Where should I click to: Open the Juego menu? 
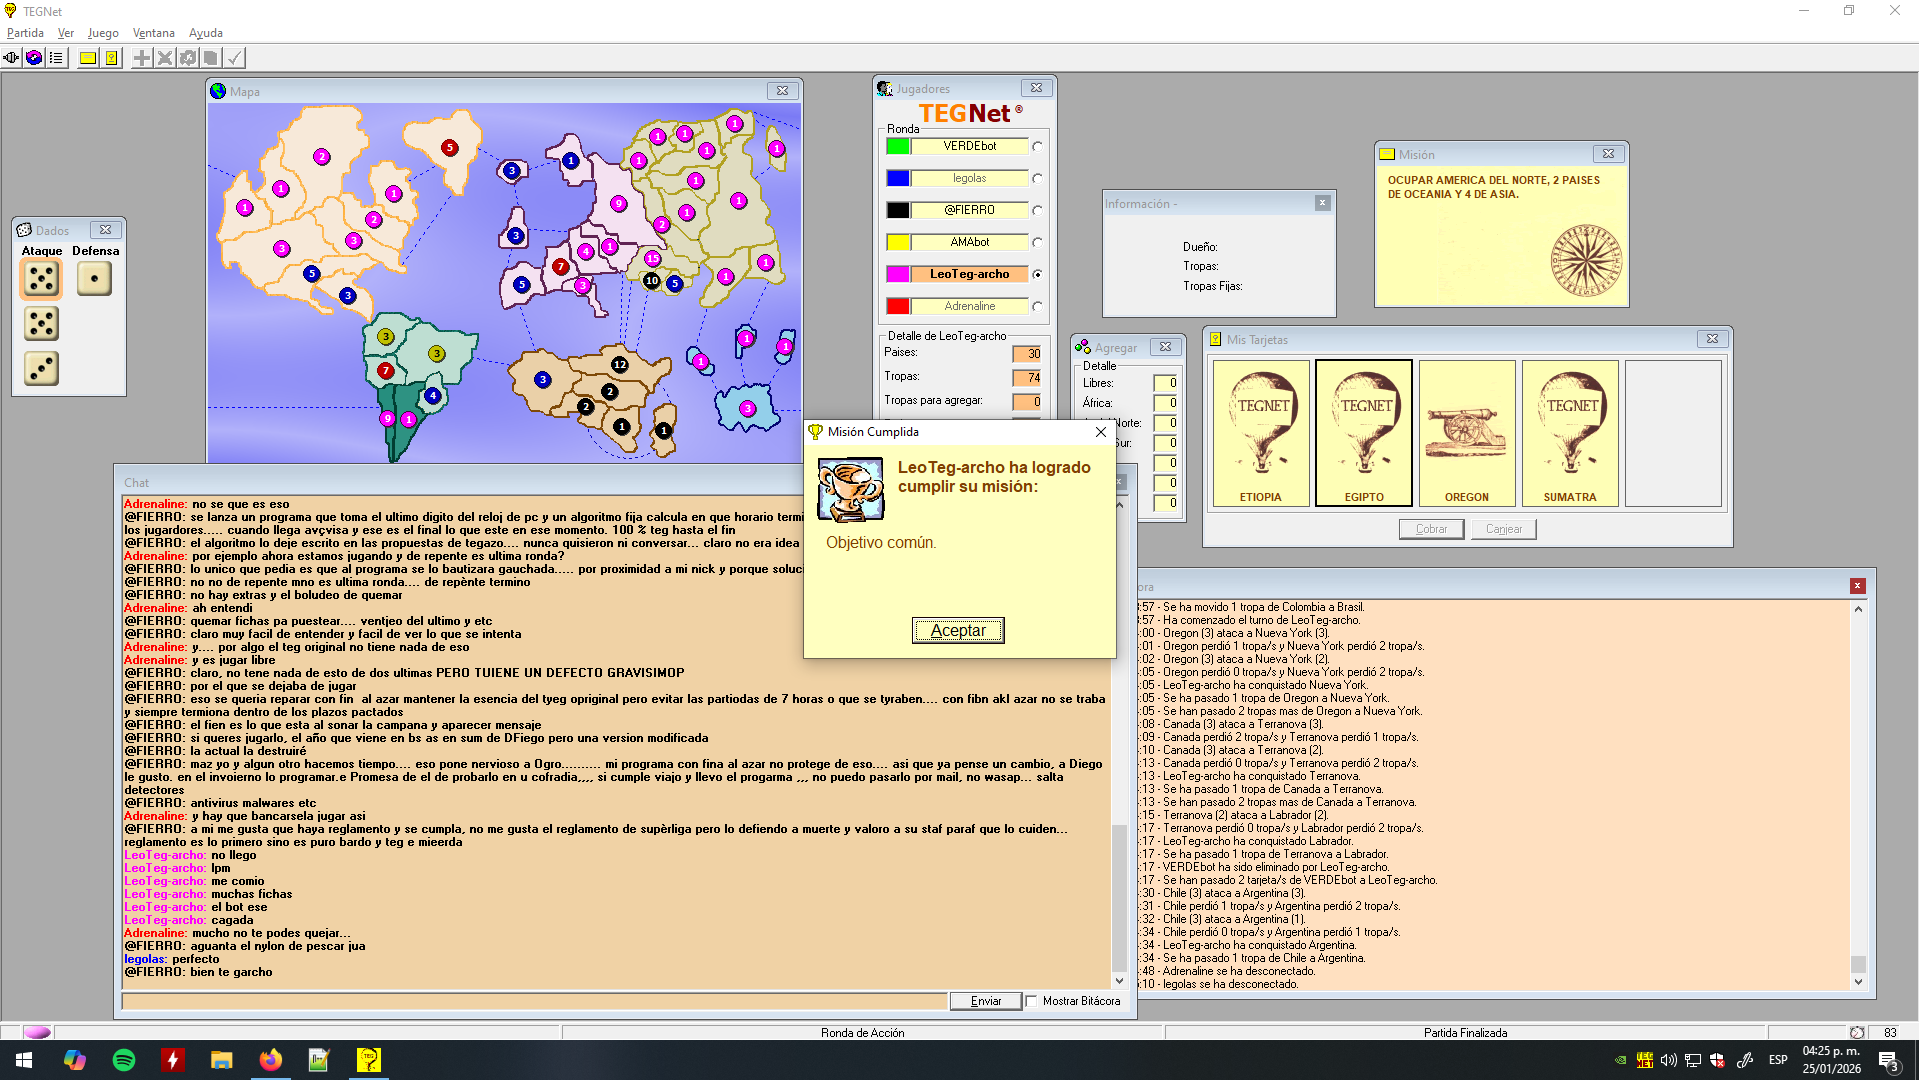103,33
